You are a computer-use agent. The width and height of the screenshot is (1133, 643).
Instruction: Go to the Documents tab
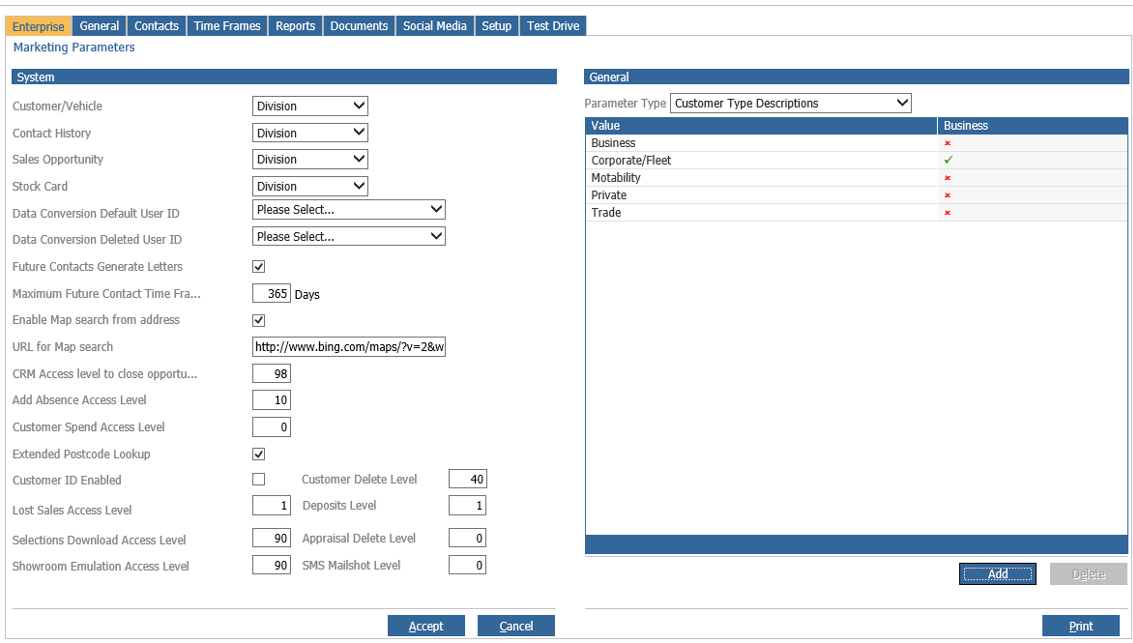[x=359, y=26]
